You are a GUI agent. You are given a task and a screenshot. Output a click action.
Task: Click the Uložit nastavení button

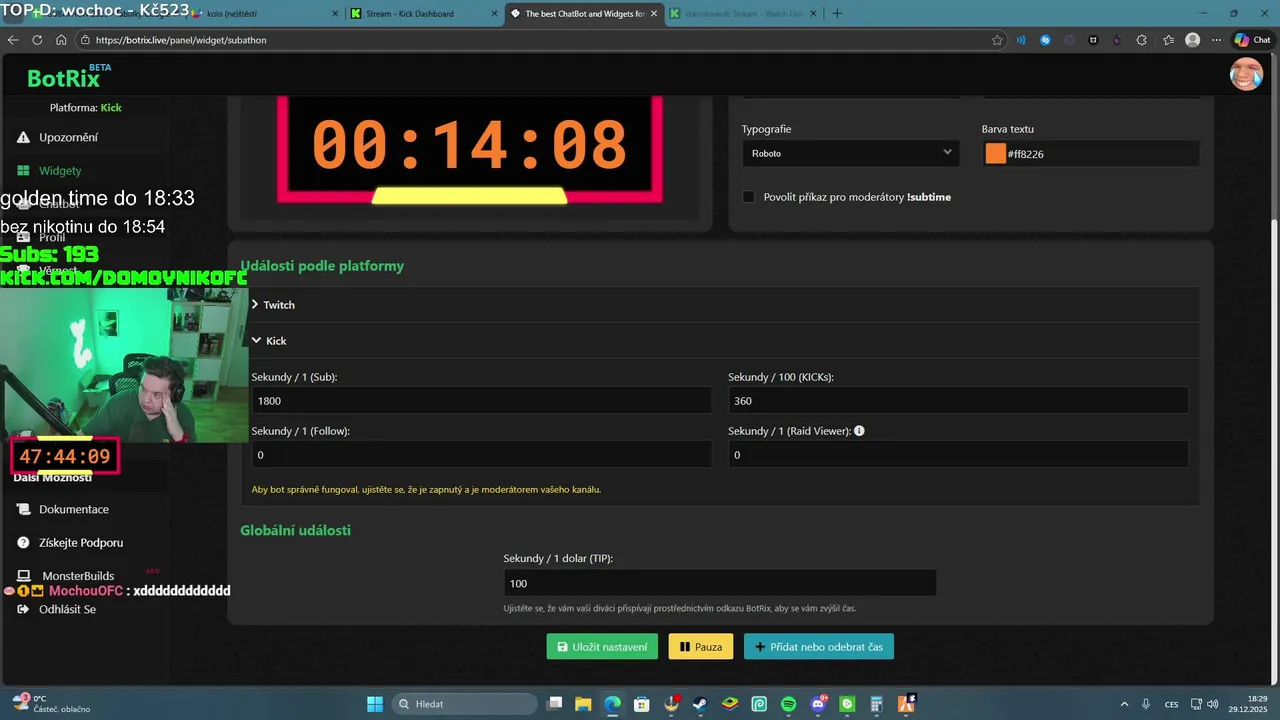(602, 647)
